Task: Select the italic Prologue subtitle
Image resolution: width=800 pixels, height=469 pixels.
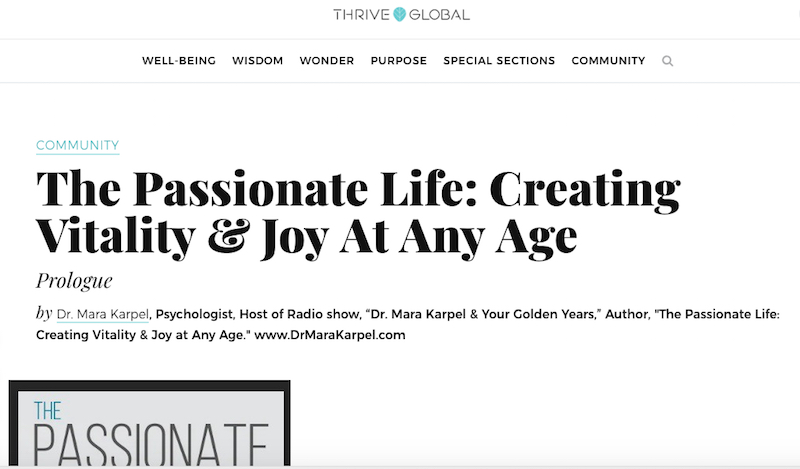Action: pyautogui.click(x=74, y=281)
